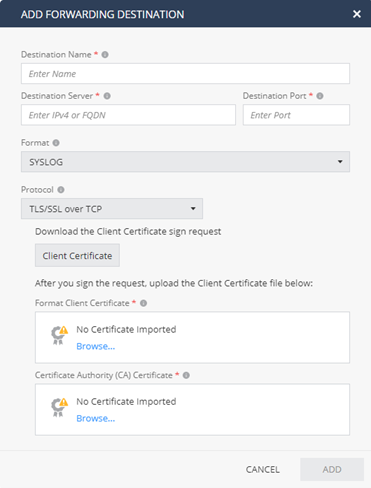Click 'No Certificate Imported' under CA Certificate
This screenshot has height=488, width=371.
point(126,401)
